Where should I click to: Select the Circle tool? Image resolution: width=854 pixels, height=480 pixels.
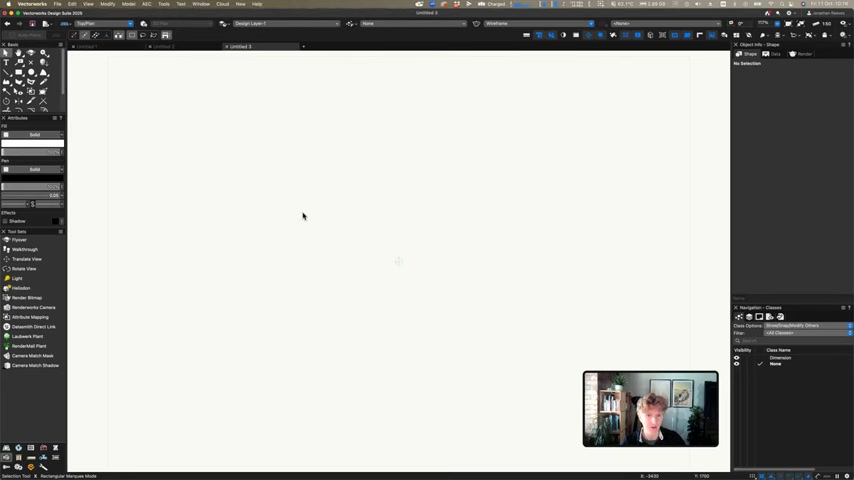point(31,72)
